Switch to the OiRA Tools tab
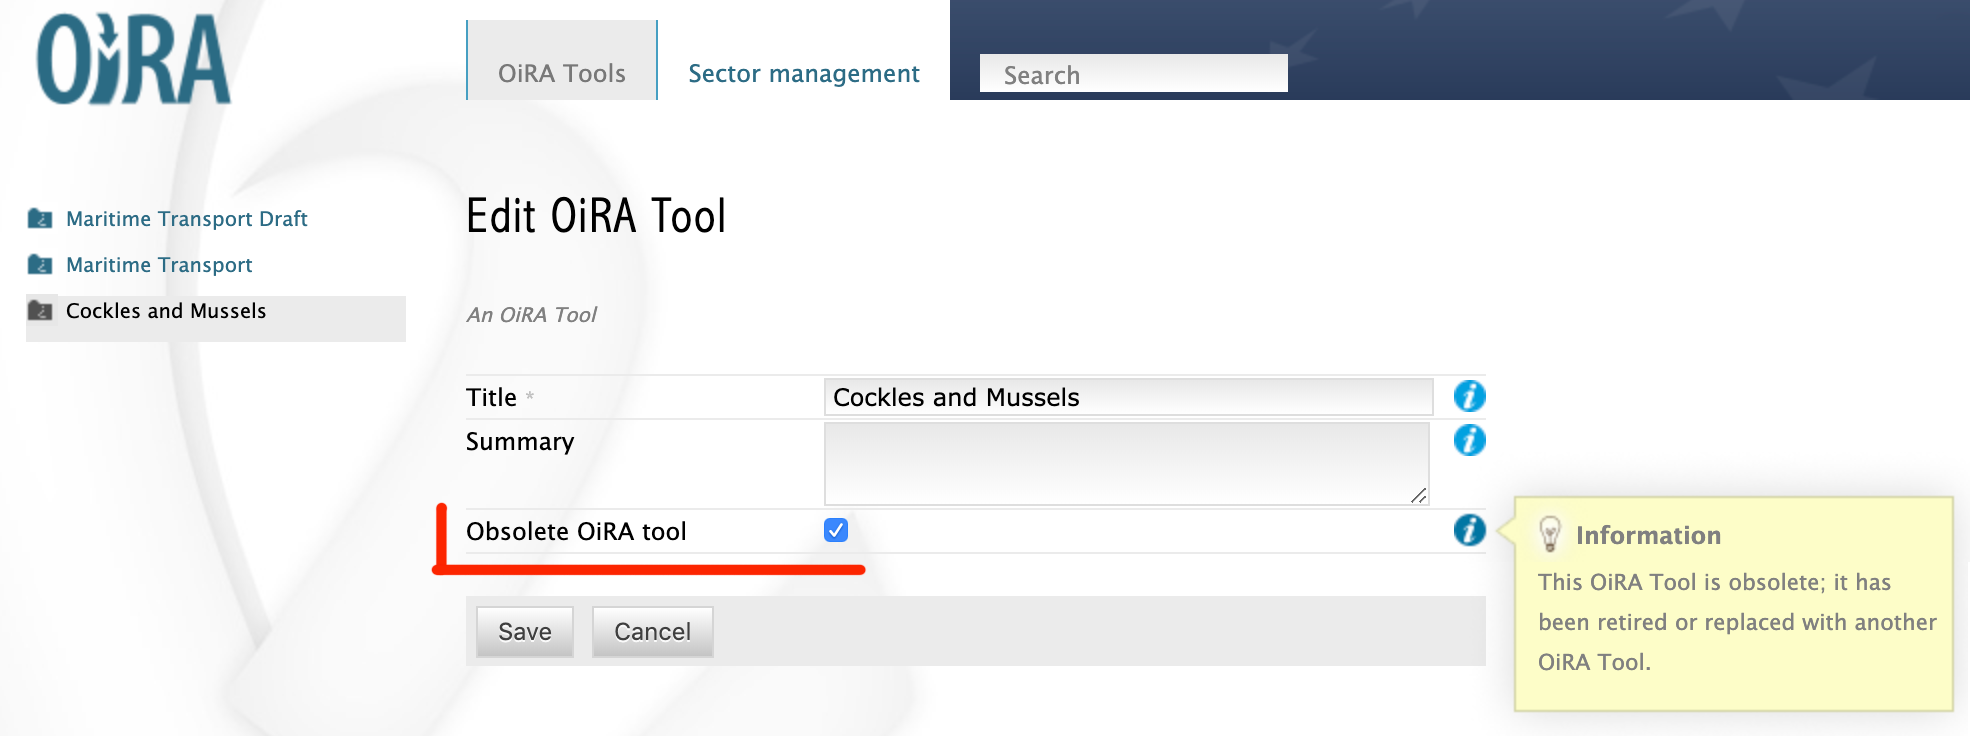 [x=561, y=73]
